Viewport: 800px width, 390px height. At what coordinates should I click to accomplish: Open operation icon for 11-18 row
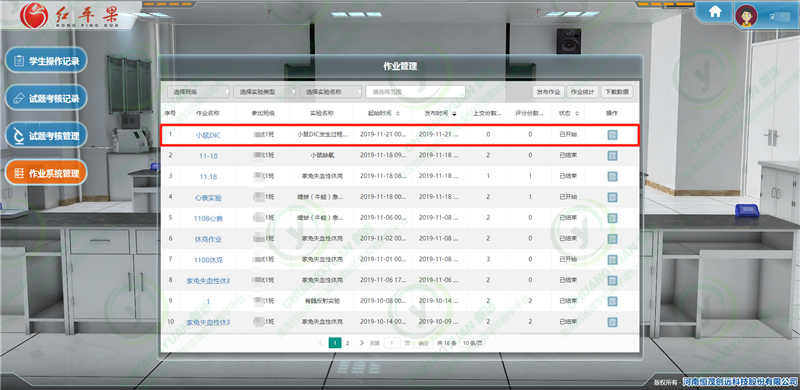pos(612,156)
